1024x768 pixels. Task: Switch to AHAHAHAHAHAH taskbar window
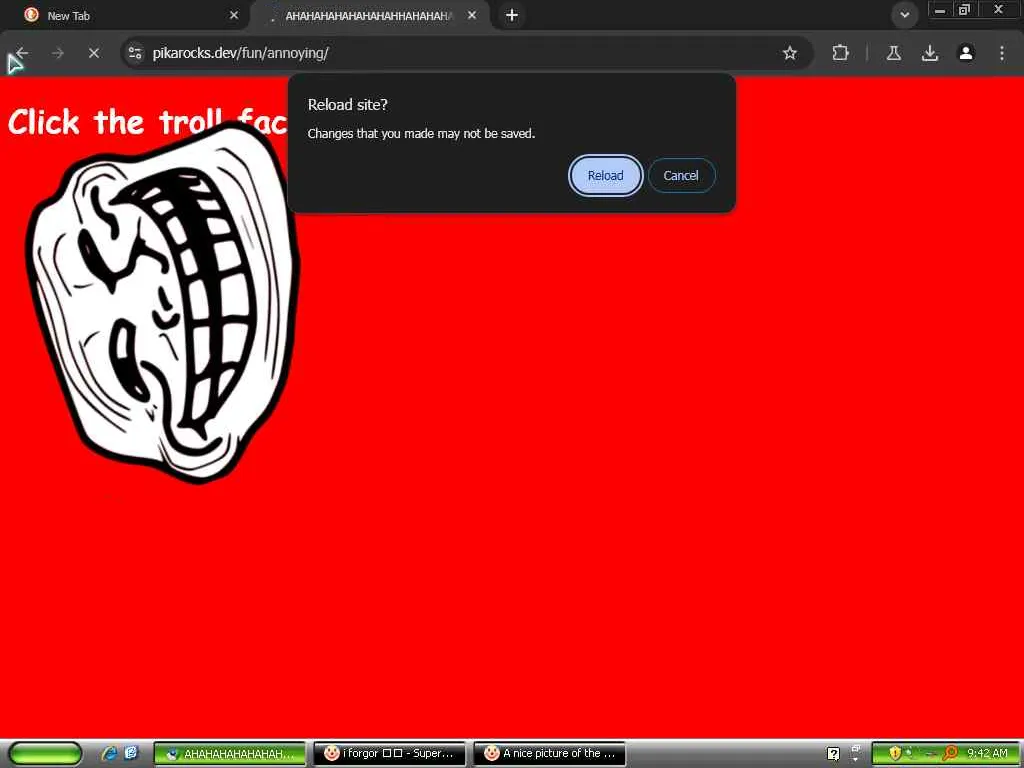[229, 754]
